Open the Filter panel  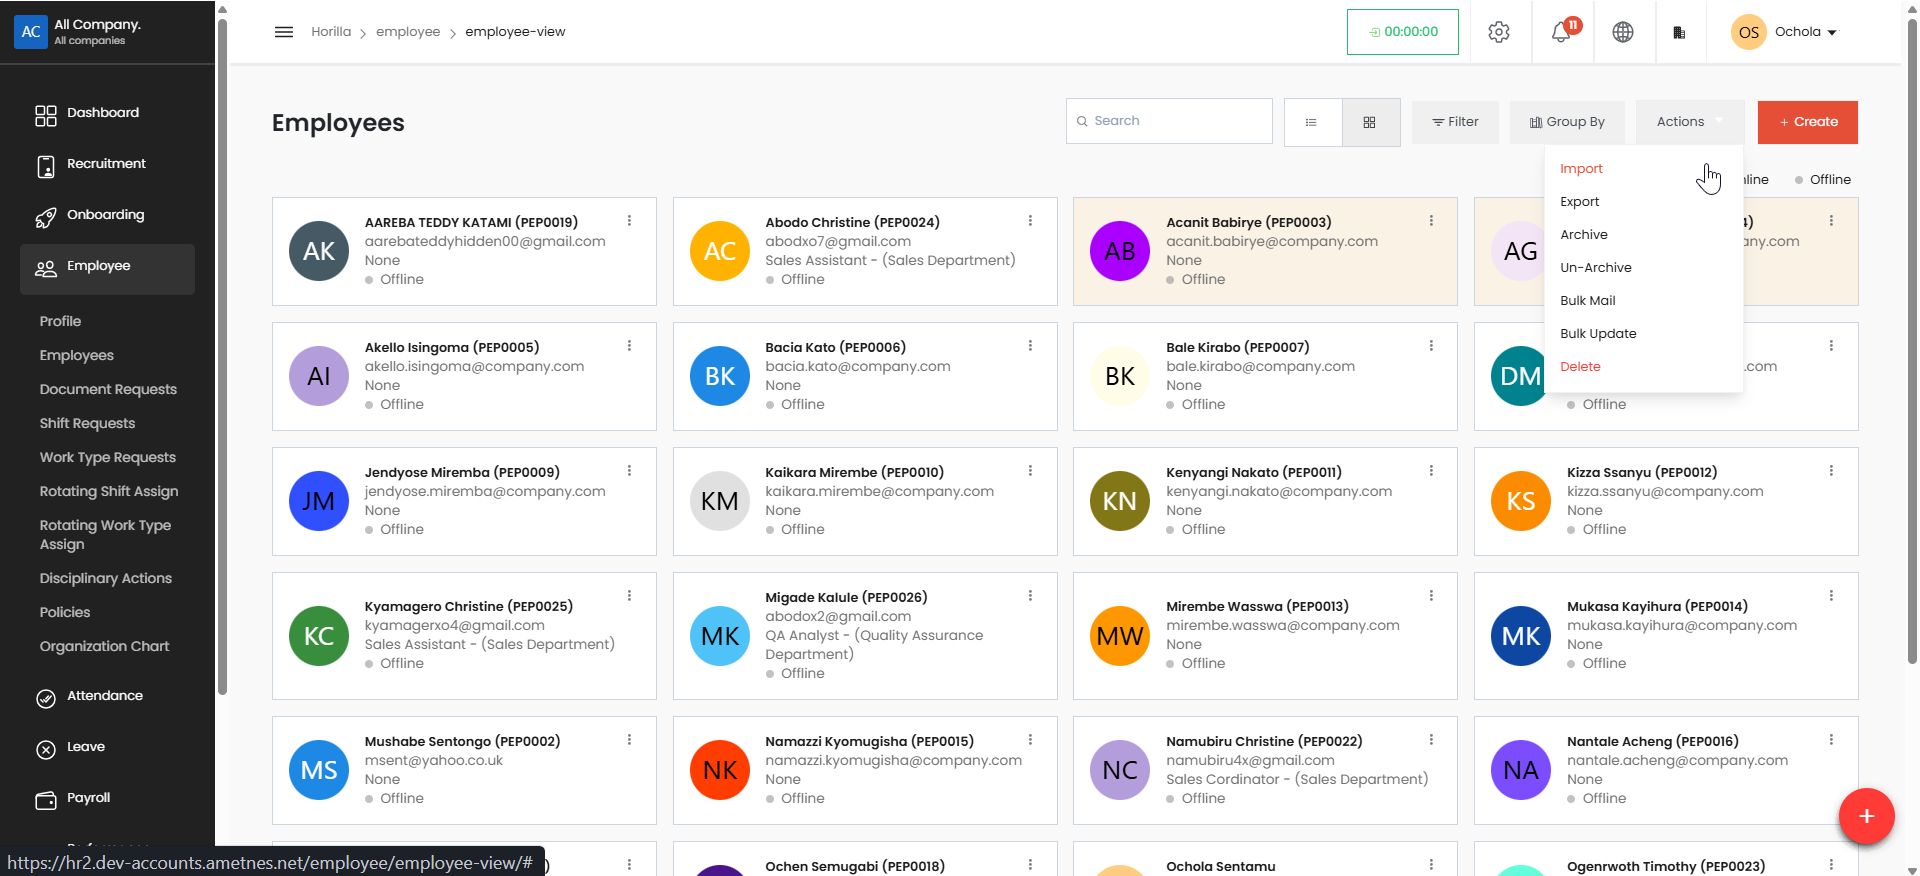click(x=1455, y=122)
